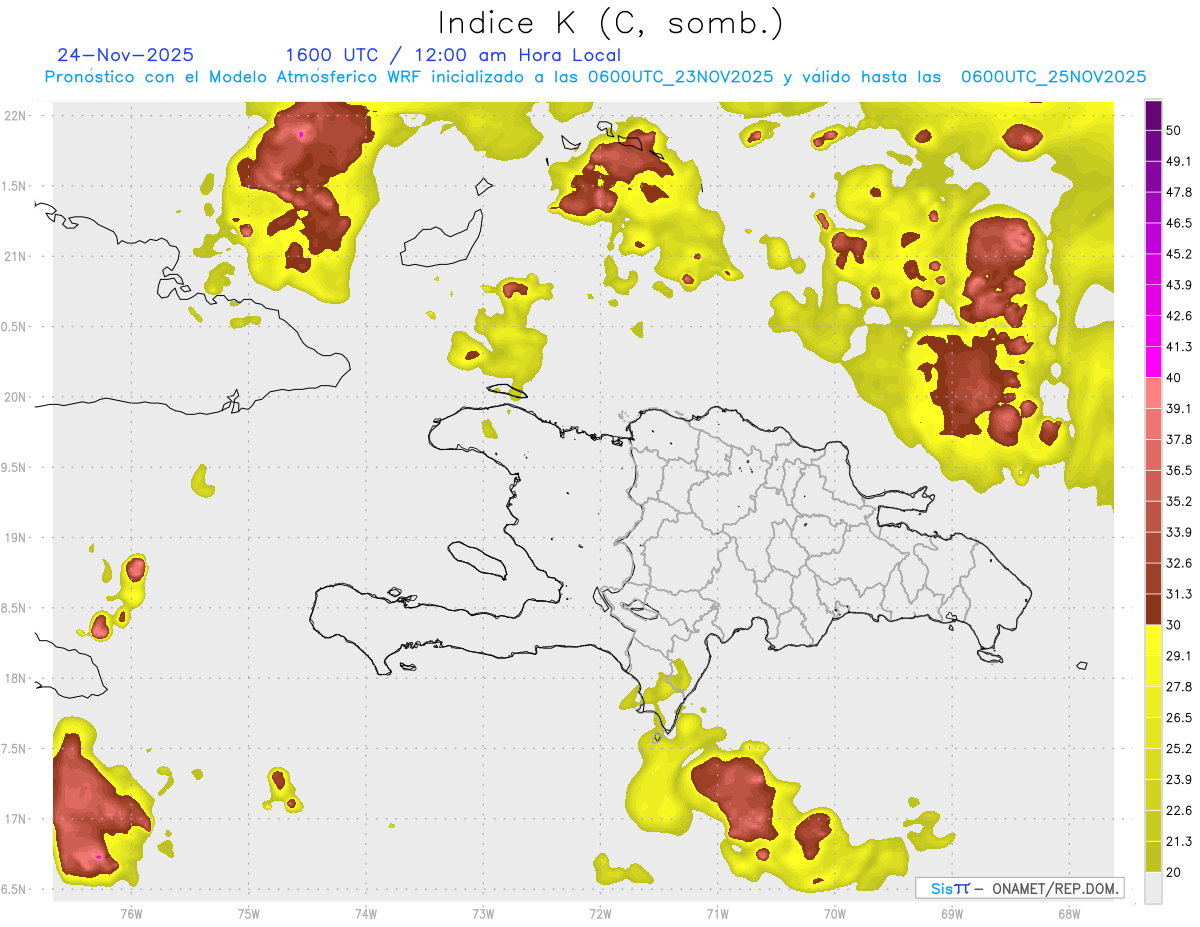Screen dimensions: 1200x927
Task: Click the '21.3' colorbar value
Action: (1179, 841)
